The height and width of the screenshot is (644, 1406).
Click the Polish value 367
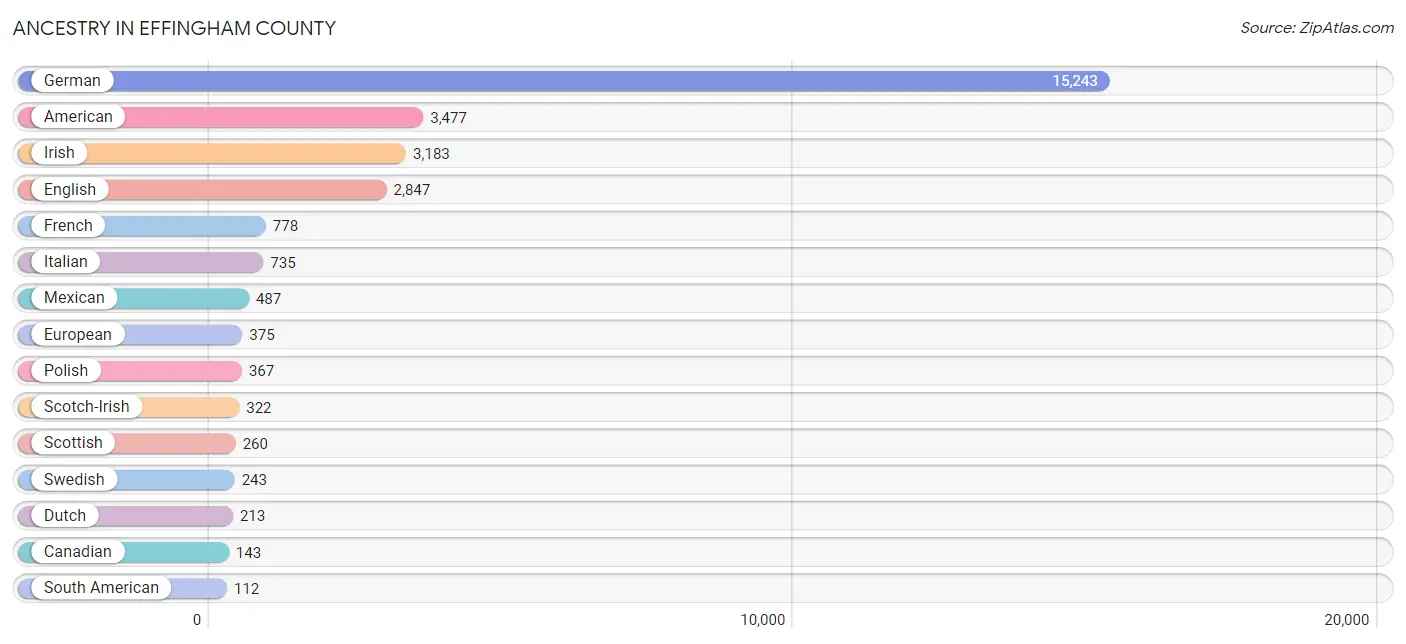(x=262, y=371)
